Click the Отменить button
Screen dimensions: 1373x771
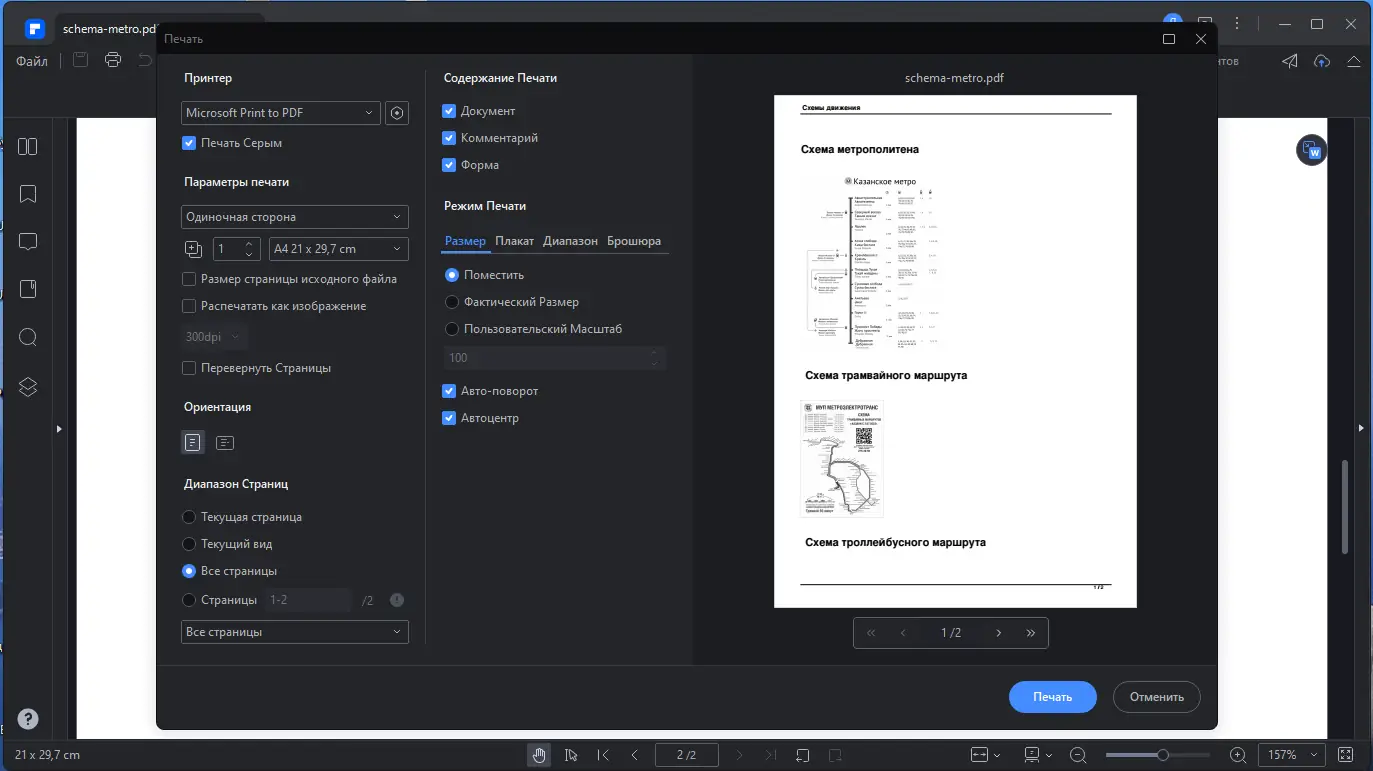[x=1157, y=697]
